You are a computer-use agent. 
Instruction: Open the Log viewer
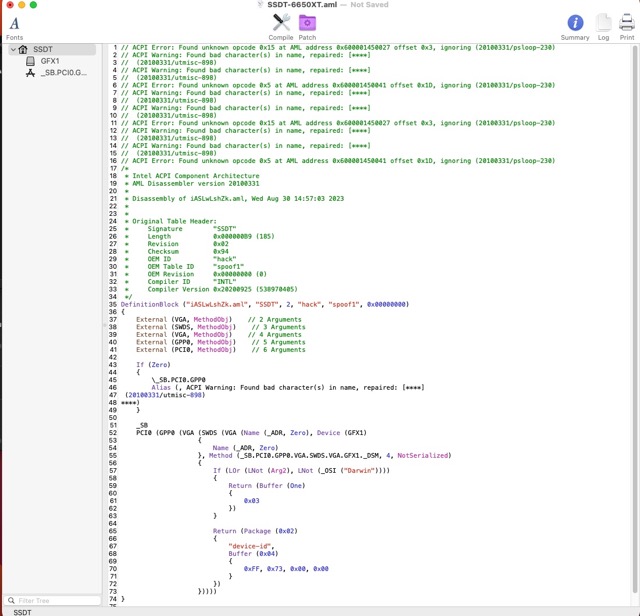(603, 23)
